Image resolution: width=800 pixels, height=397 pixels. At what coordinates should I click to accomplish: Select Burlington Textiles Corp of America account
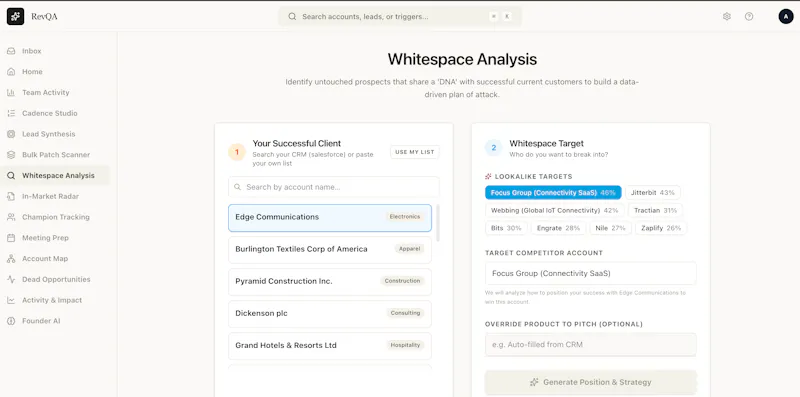[x=330, y=250]
